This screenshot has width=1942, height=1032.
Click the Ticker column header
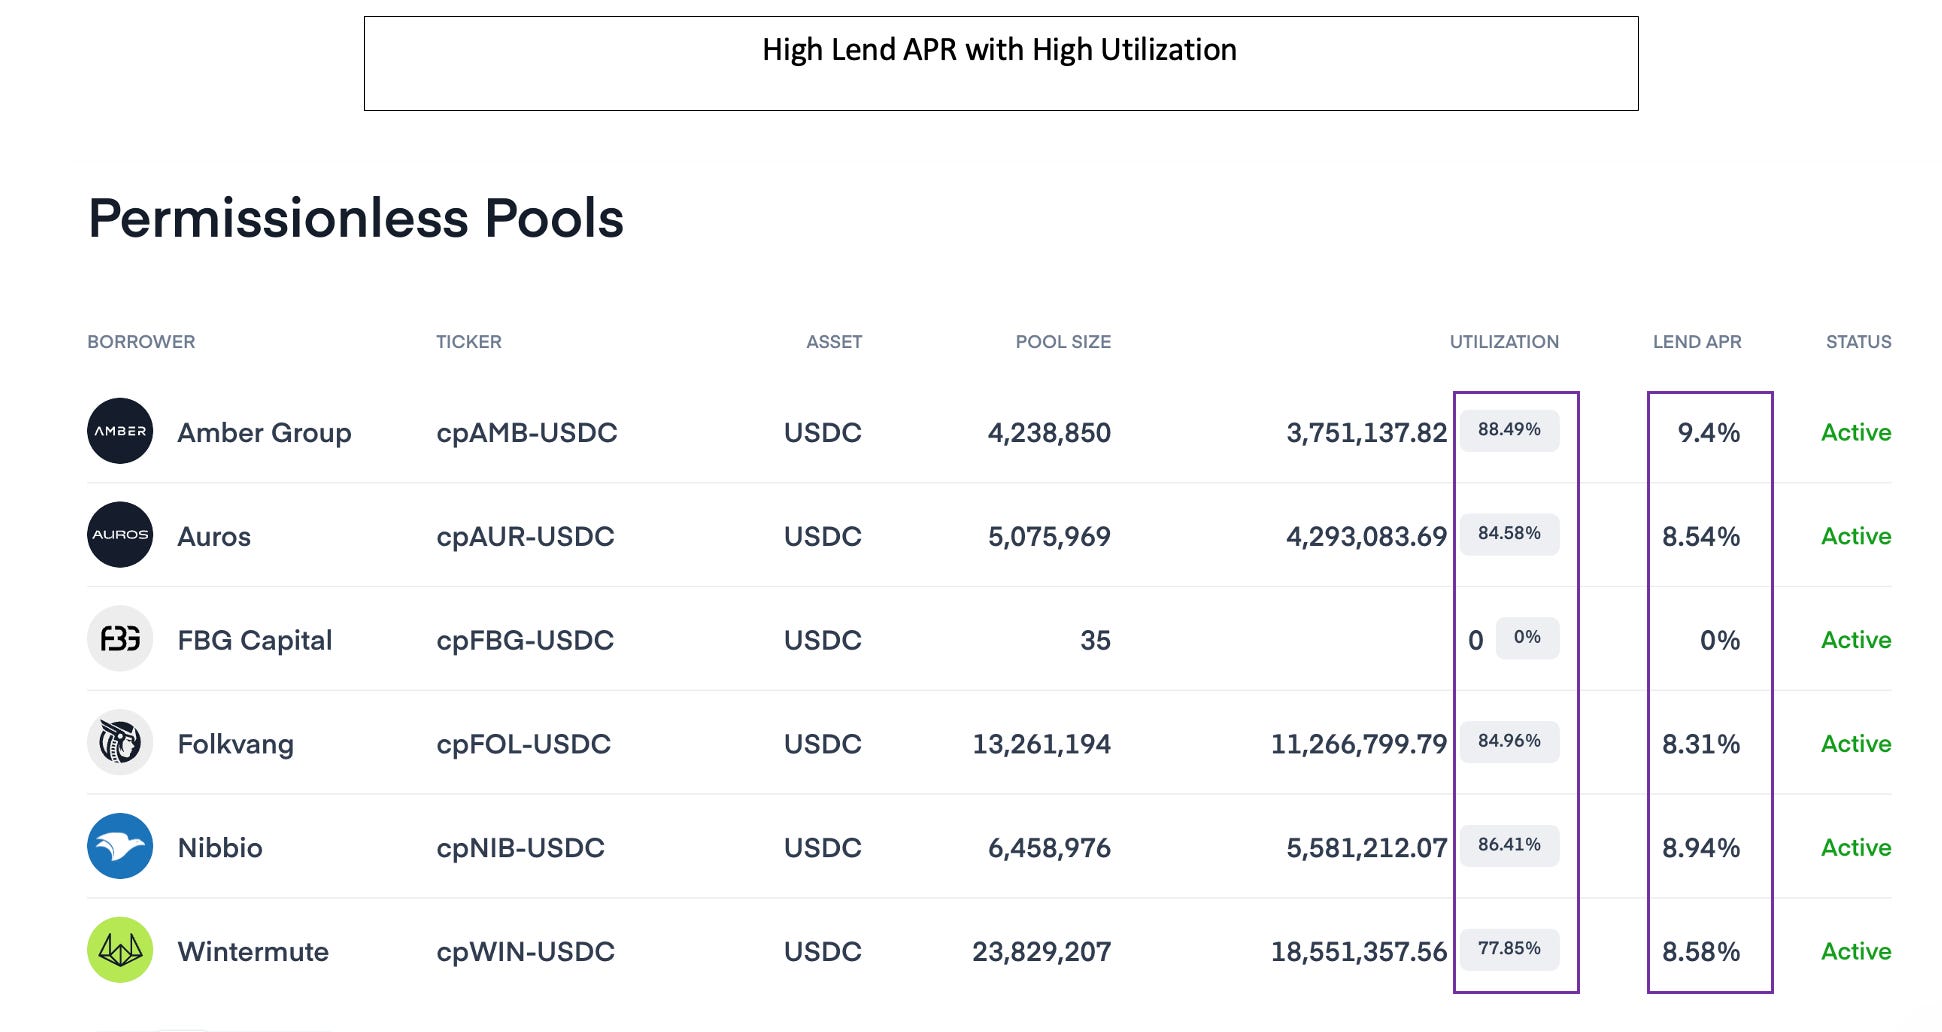pyautogui.click(x=468, y=342)
